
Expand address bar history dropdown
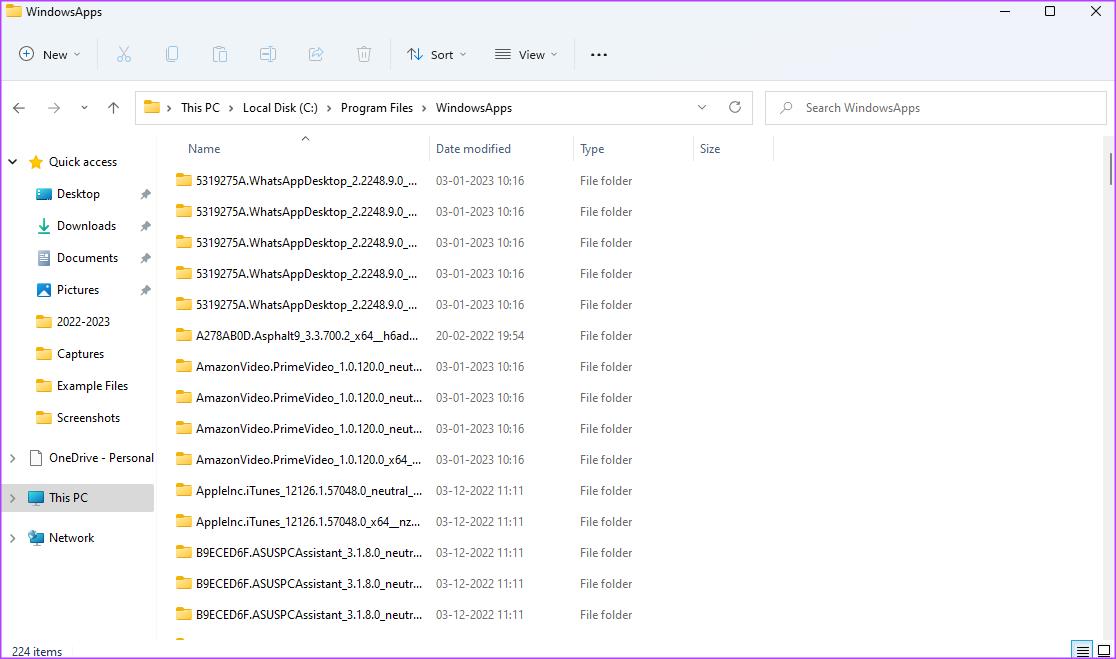pyautogui.click(x=702, y=107)
